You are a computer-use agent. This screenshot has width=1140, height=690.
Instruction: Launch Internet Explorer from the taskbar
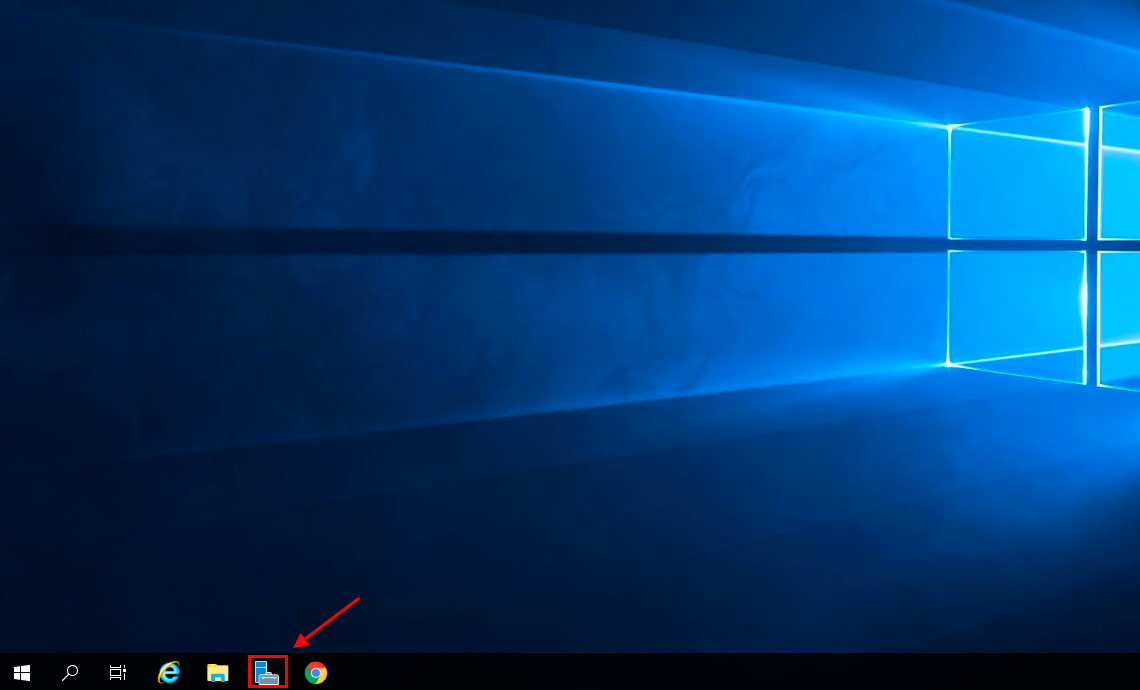pyautogui.click(x=169, y=673)
